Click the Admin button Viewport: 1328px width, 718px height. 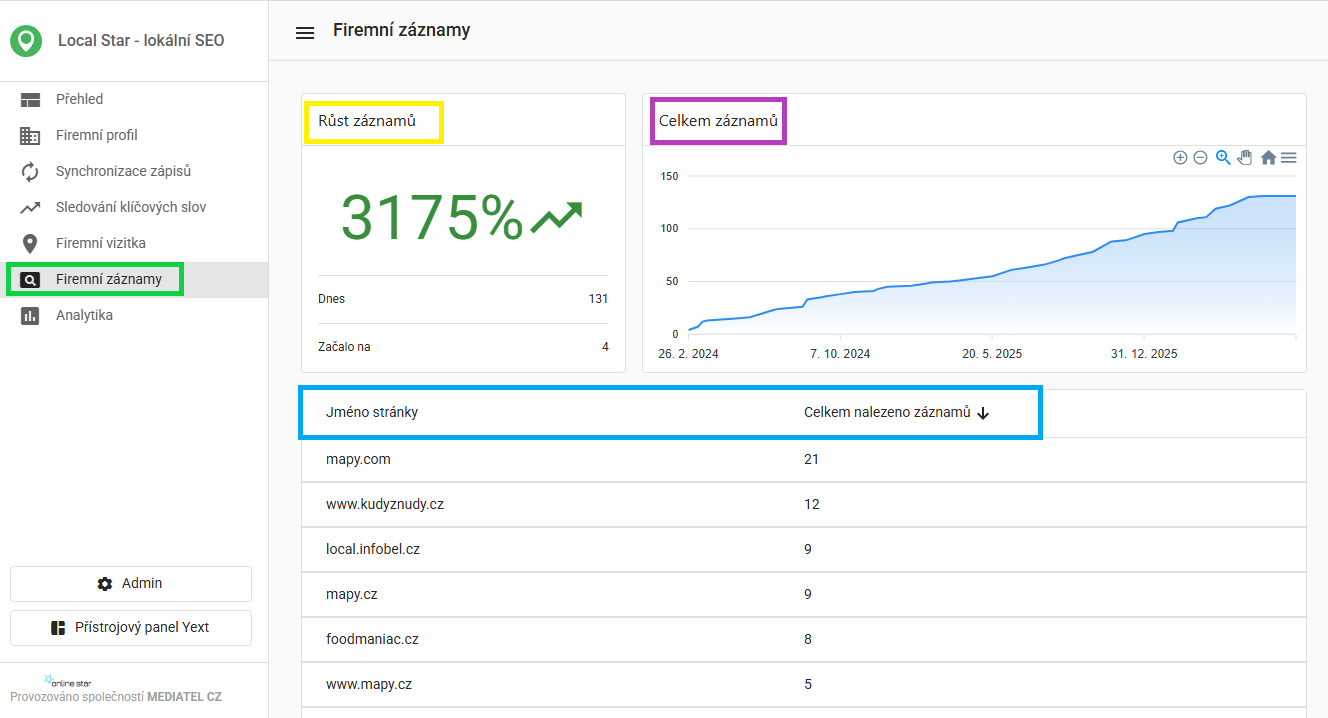pos(131,584)
